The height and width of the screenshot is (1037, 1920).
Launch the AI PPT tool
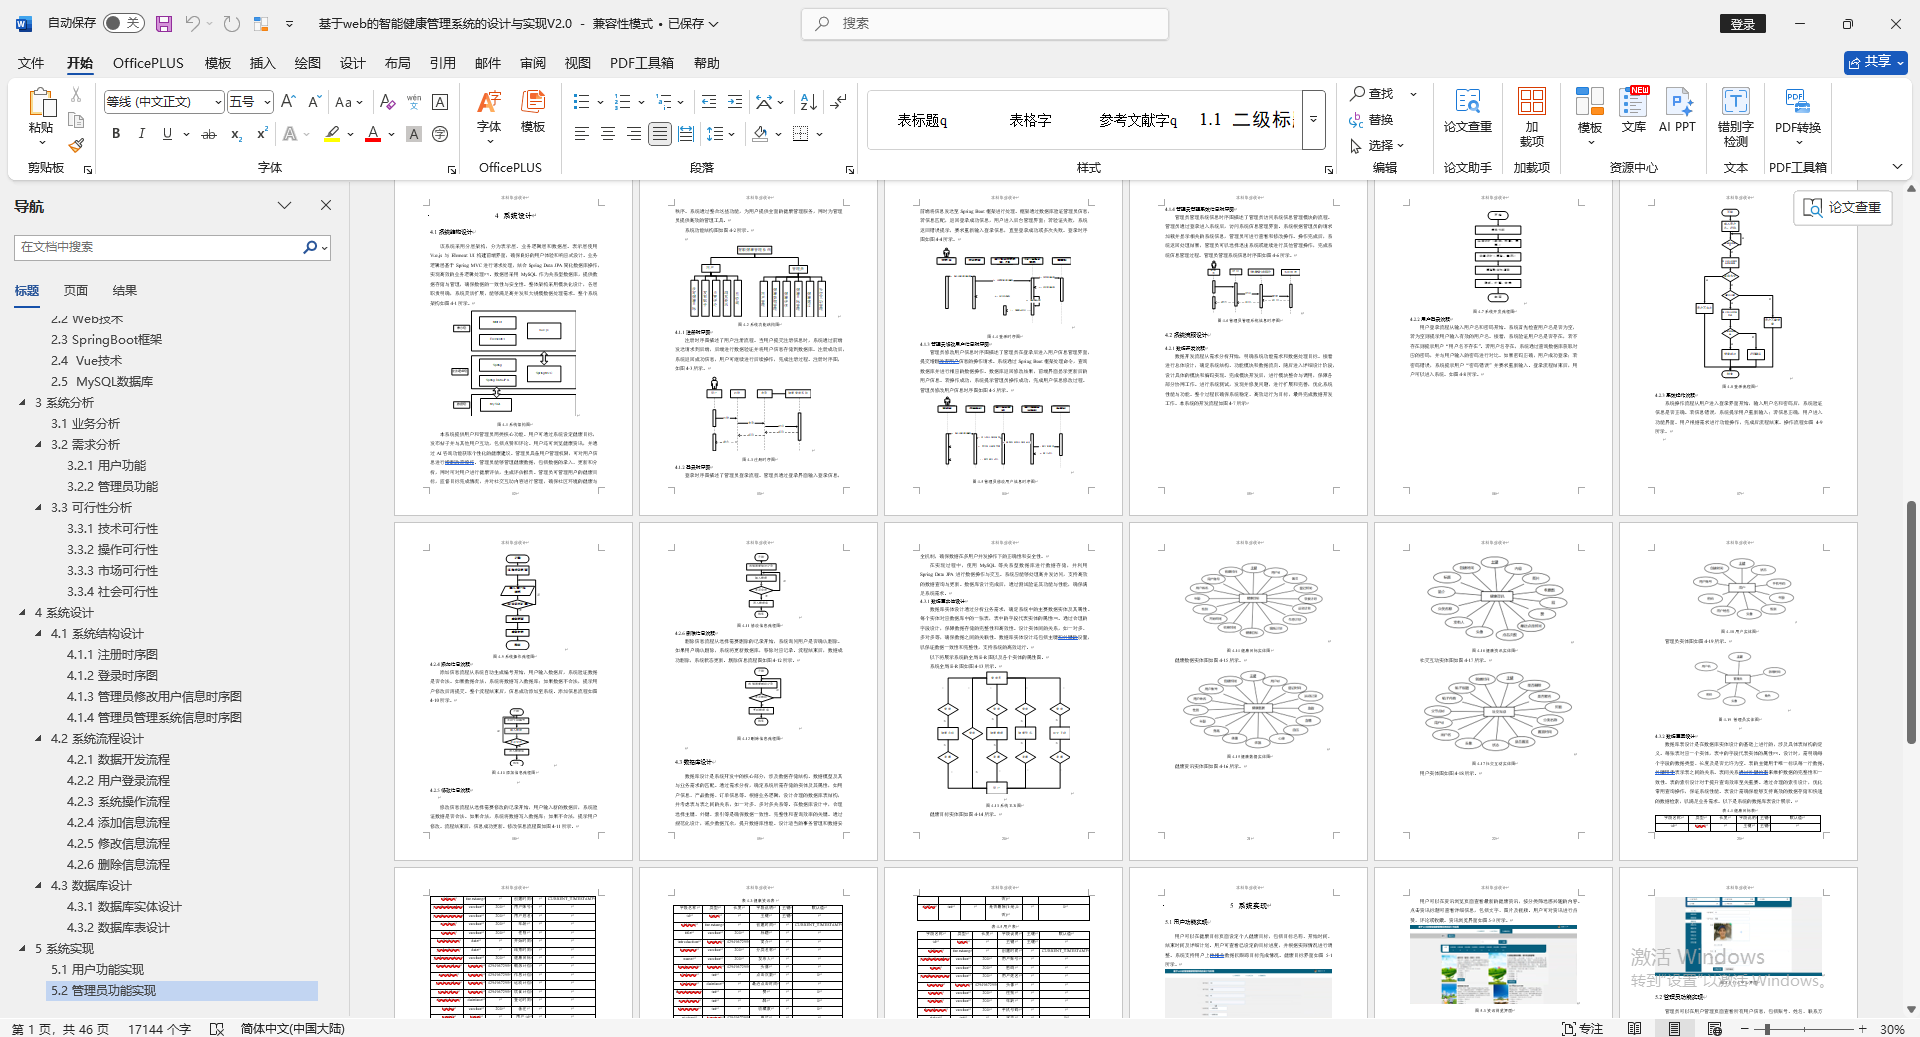pyautogui.click(x=1677, y=113)
